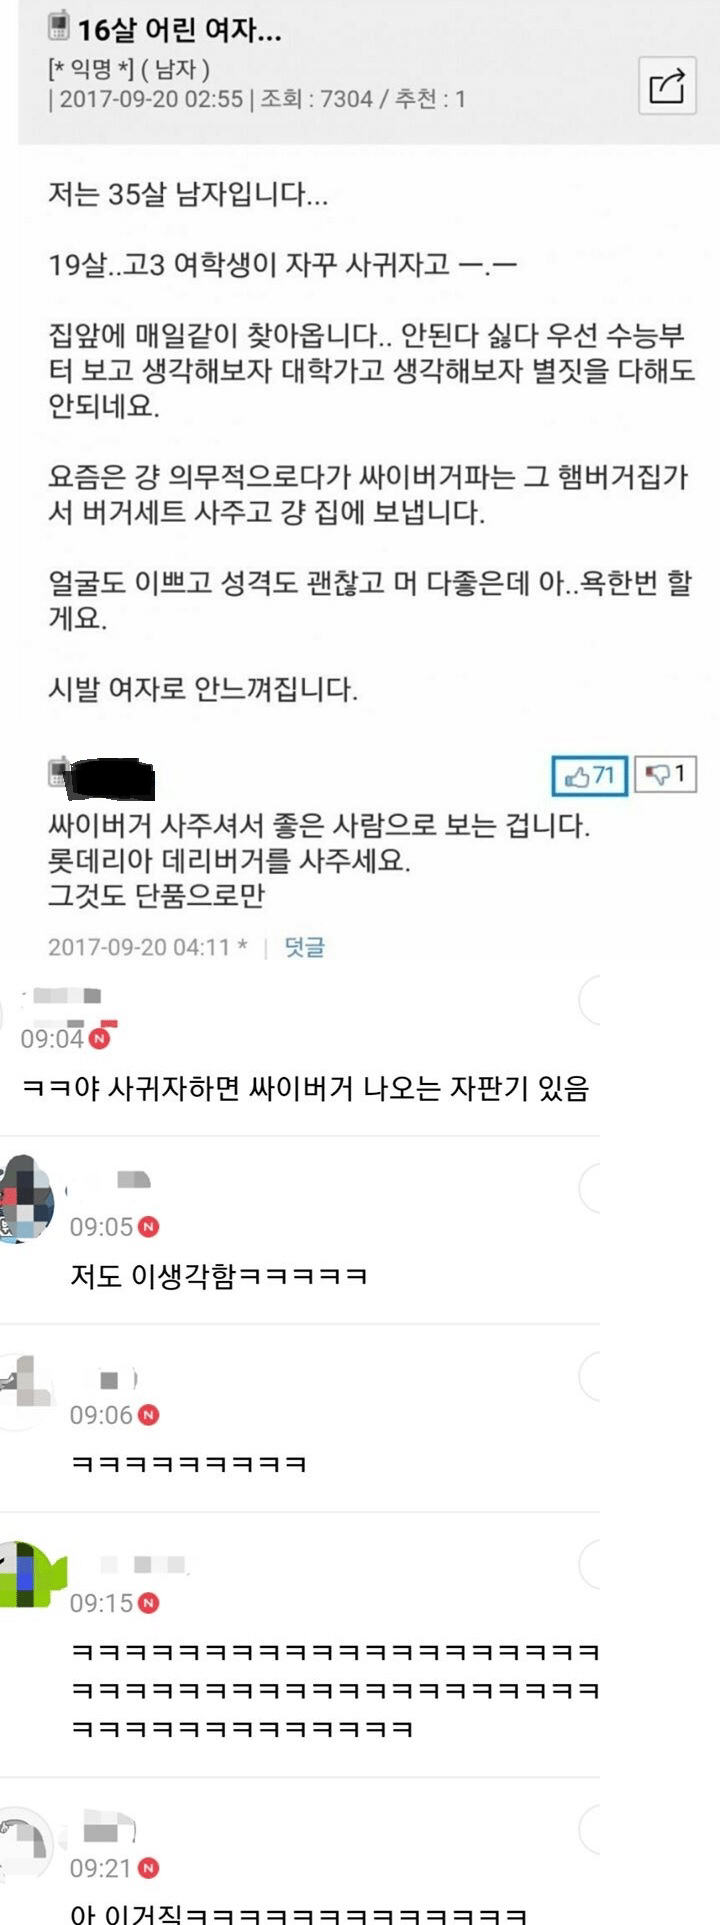This screenshot has width=720, height=1925.
Task: Click the red N badge next to 09:04
Action: pyautogui.click(x=100, y=1039)
